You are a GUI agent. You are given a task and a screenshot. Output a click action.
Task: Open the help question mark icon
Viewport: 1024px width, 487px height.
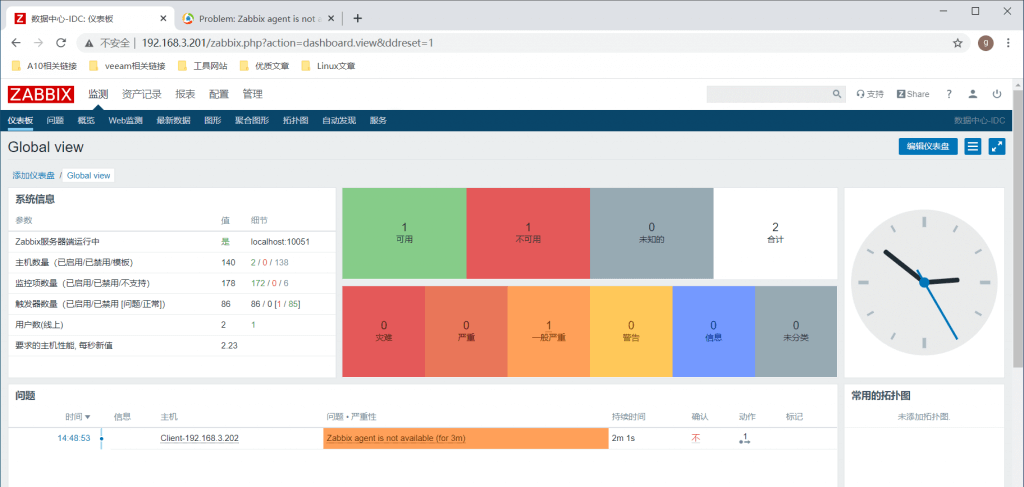949,94
